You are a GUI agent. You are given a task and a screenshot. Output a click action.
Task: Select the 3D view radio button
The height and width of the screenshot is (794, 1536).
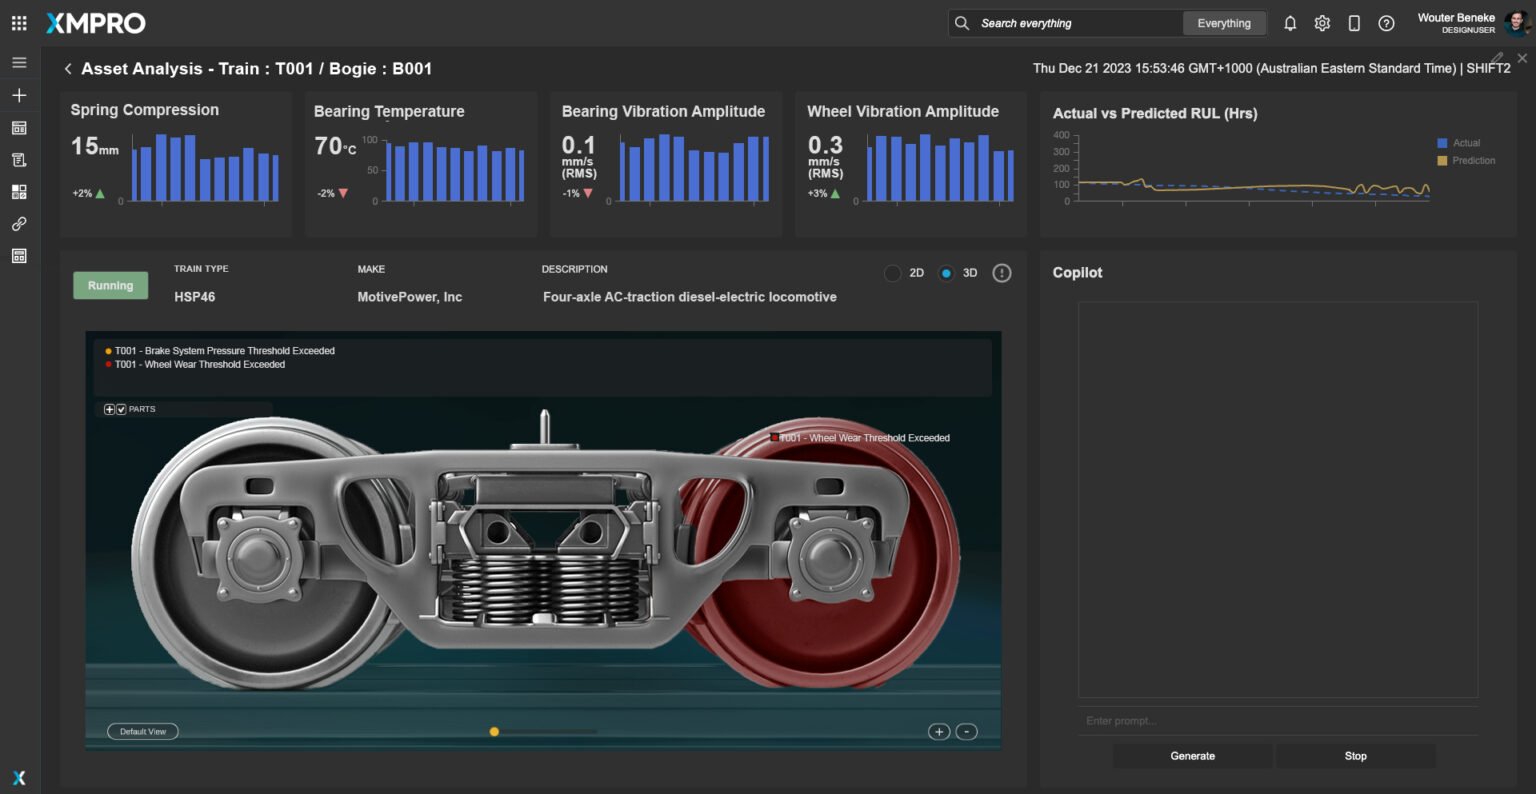tap(946, 273)
